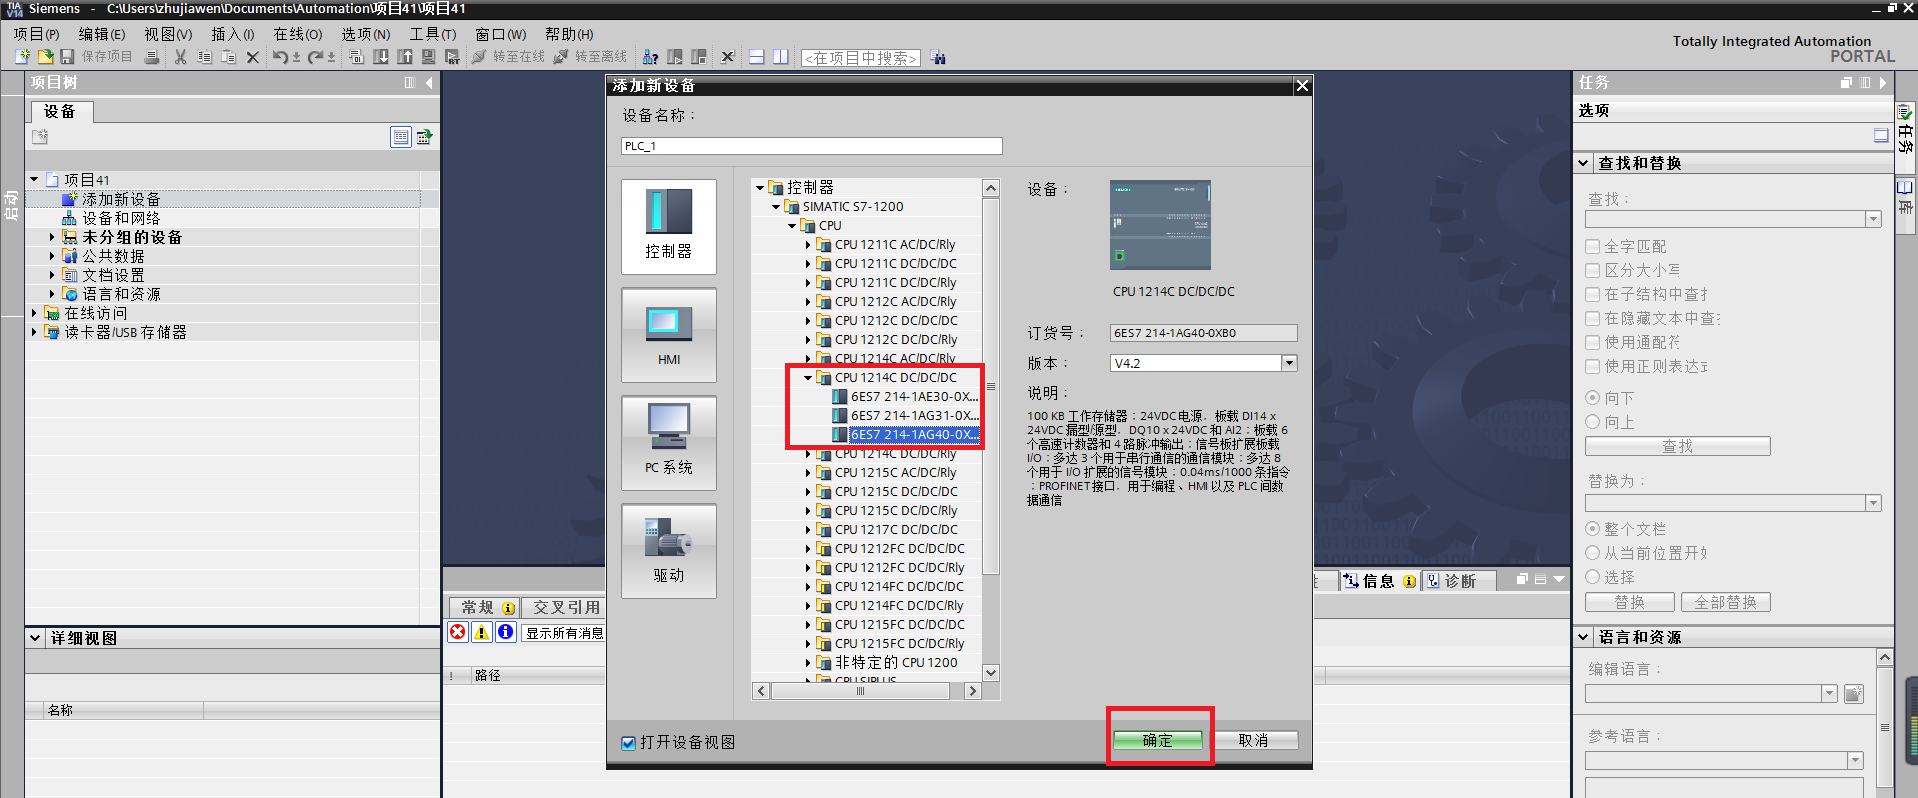Click the warning filter icon in info panel
The height and width of the screenshot is (798, 1918).
coord(481,632)
